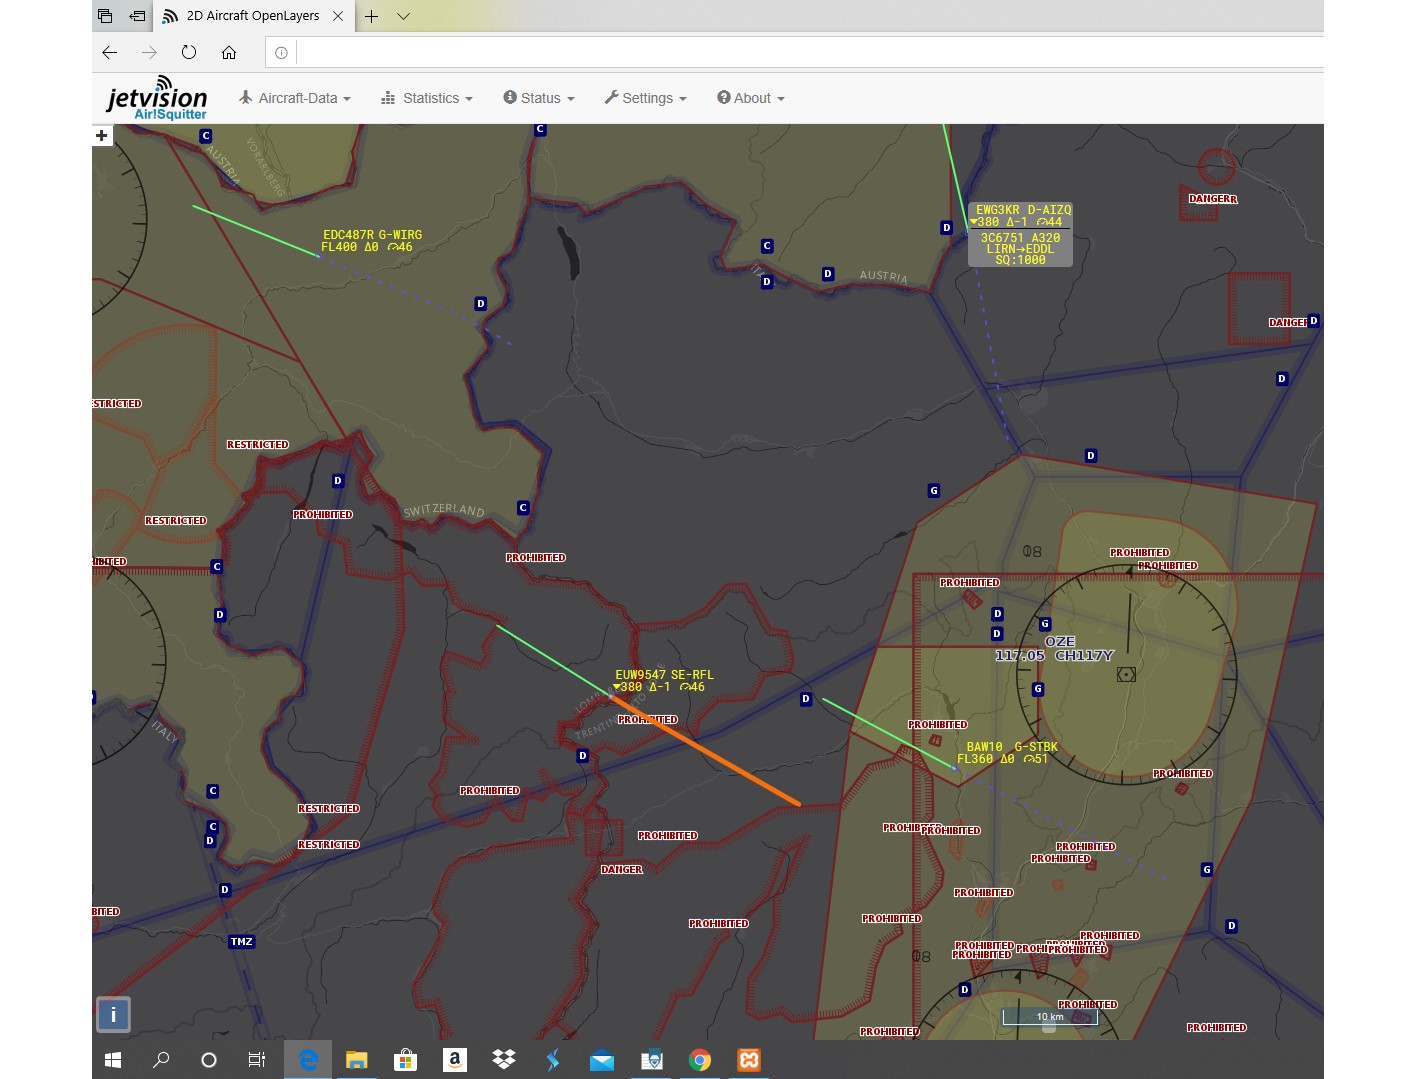
Task: Click the jetvision Air!Squitter logo
Action: pos(157,100)
